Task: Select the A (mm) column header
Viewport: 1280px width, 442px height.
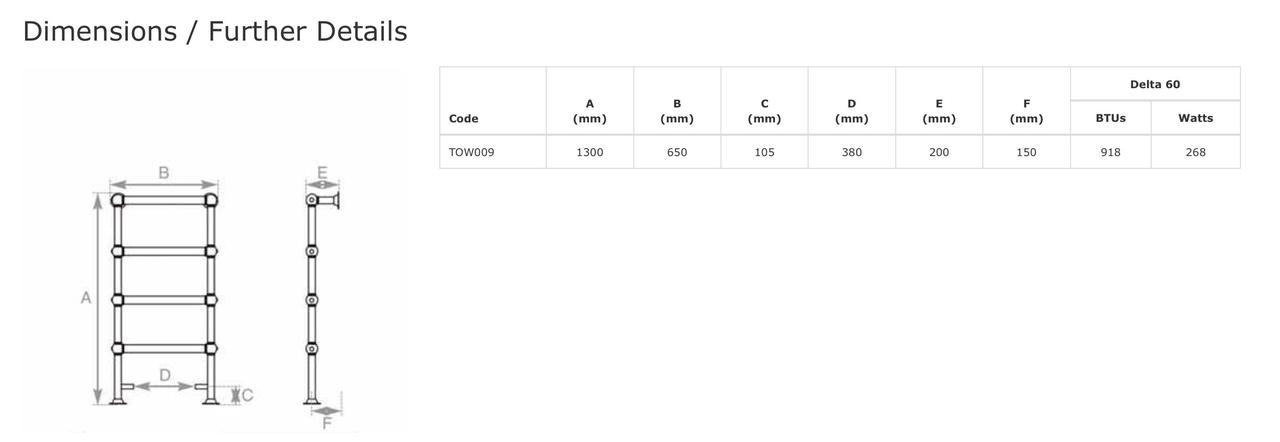Action: coord(590,111)
